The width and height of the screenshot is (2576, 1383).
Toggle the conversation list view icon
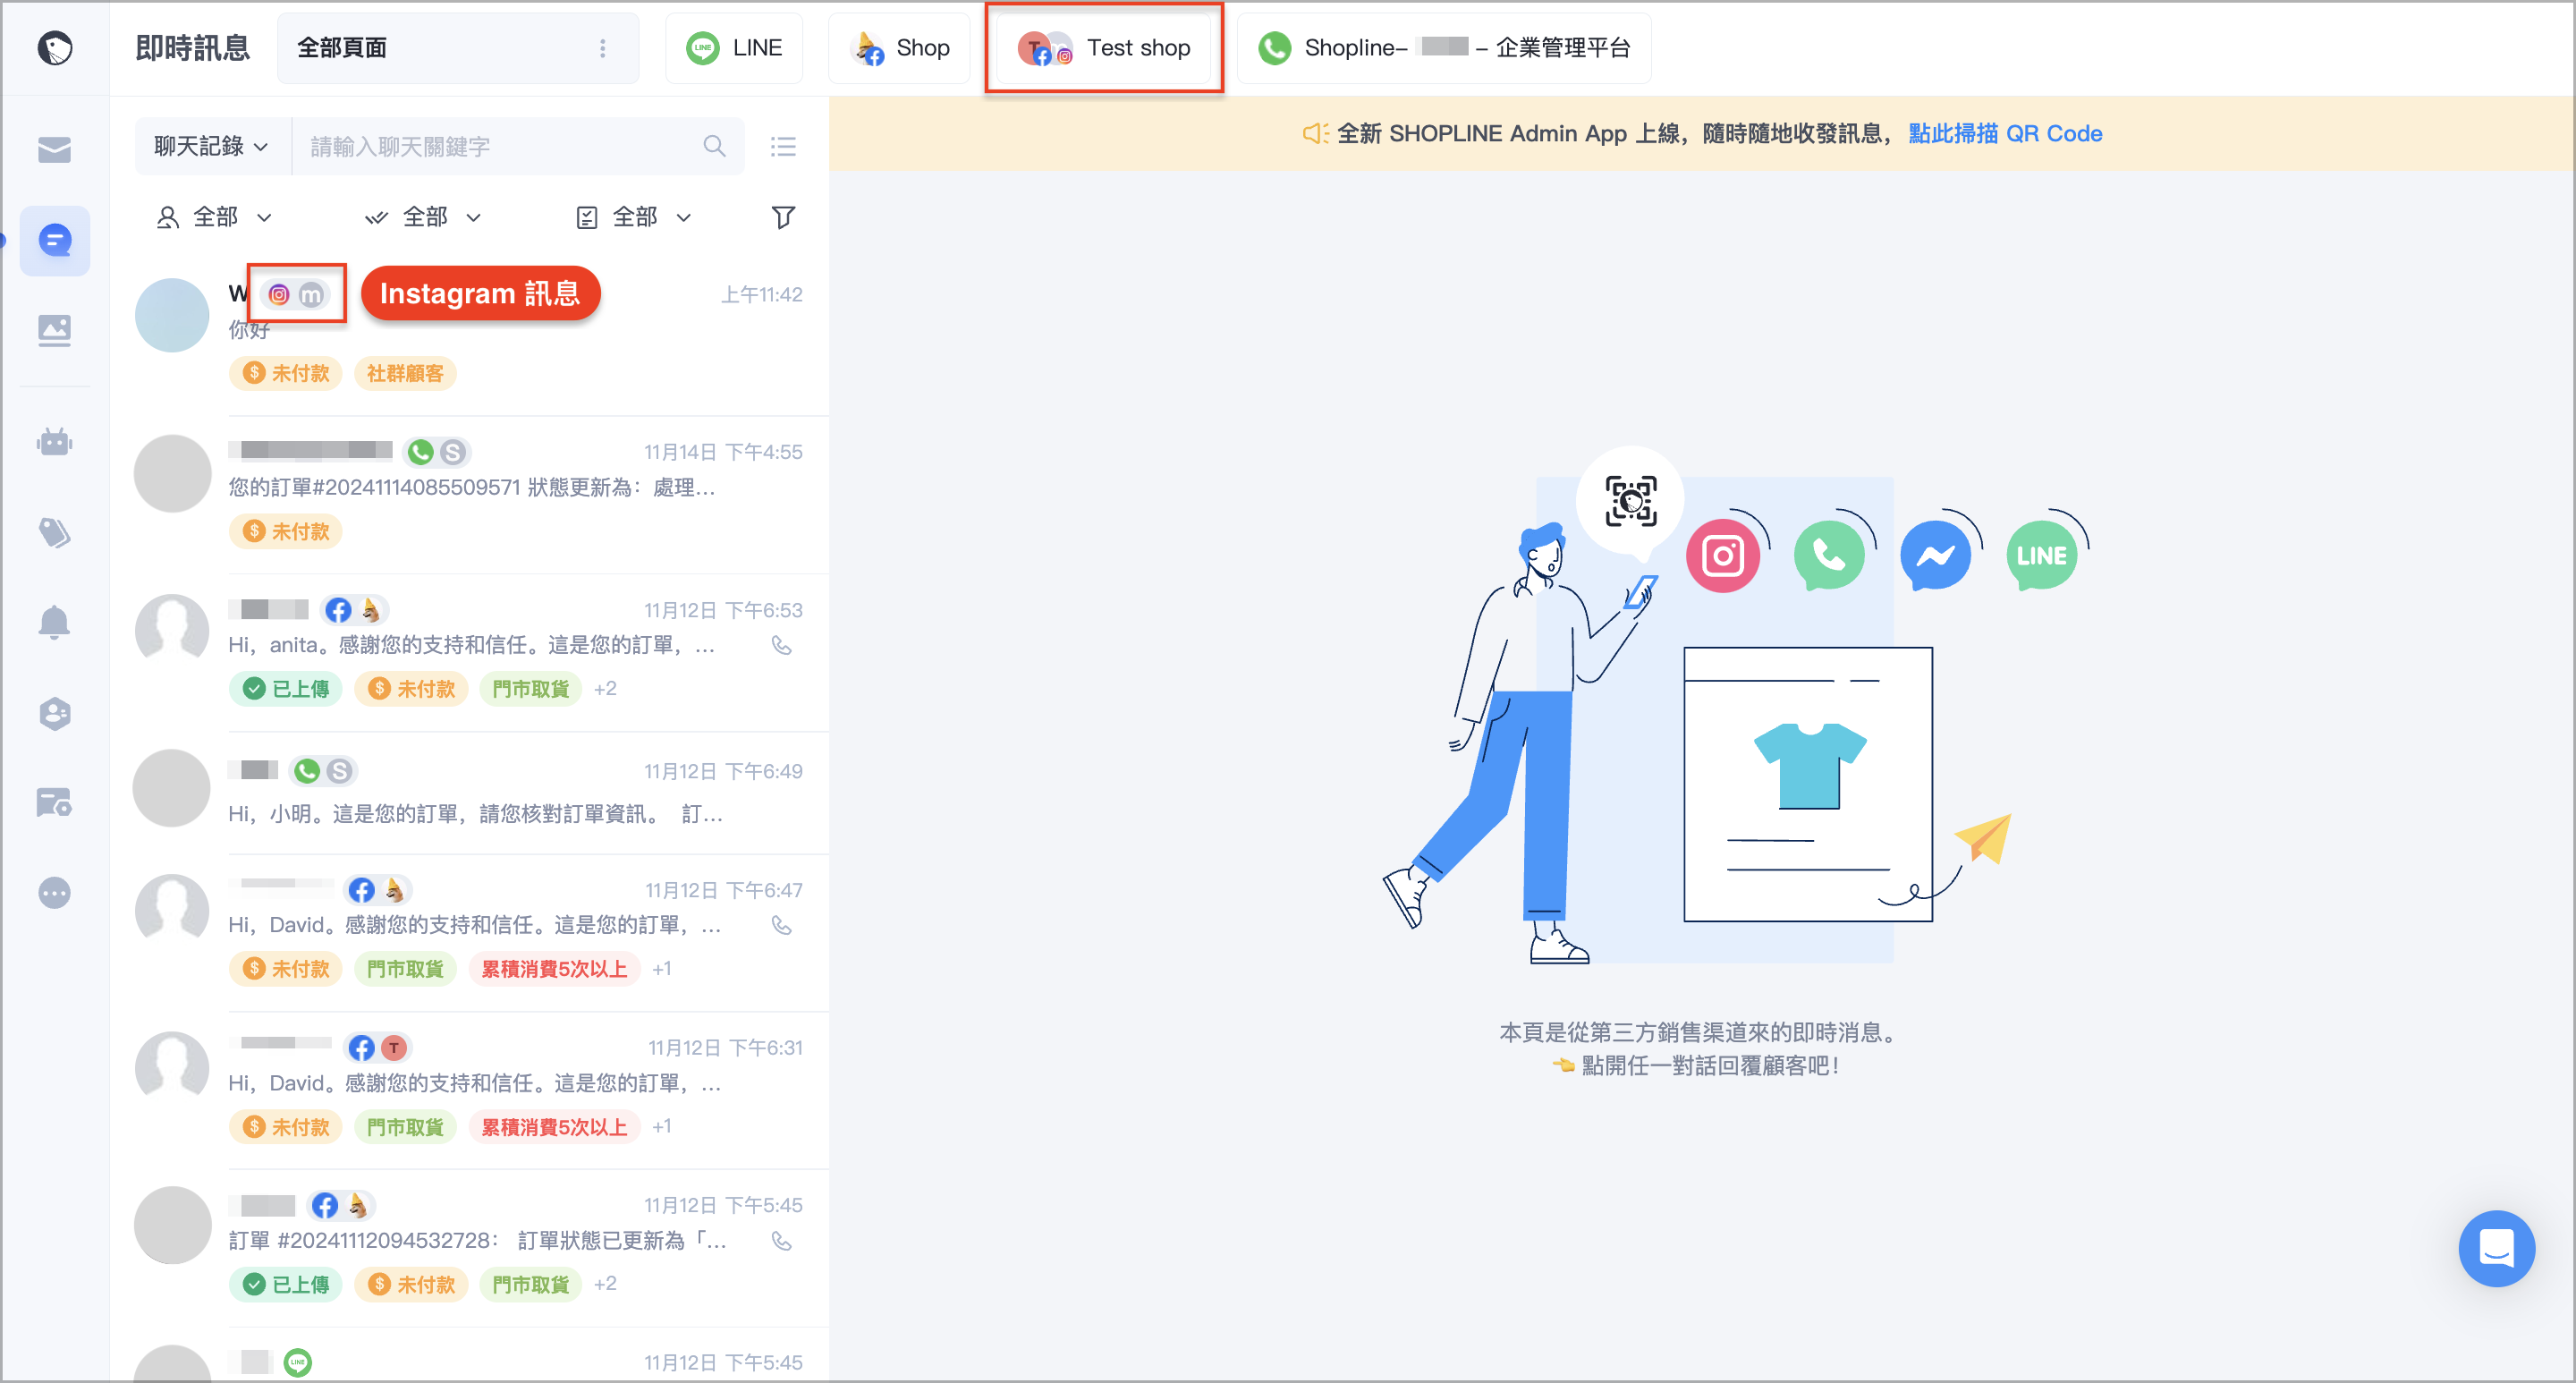783,147
